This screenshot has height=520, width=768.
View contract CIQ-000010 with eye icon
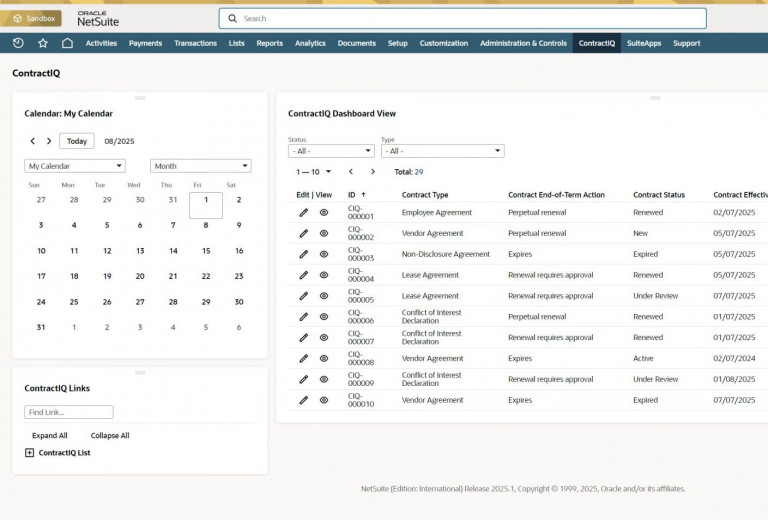coord(324,400)
